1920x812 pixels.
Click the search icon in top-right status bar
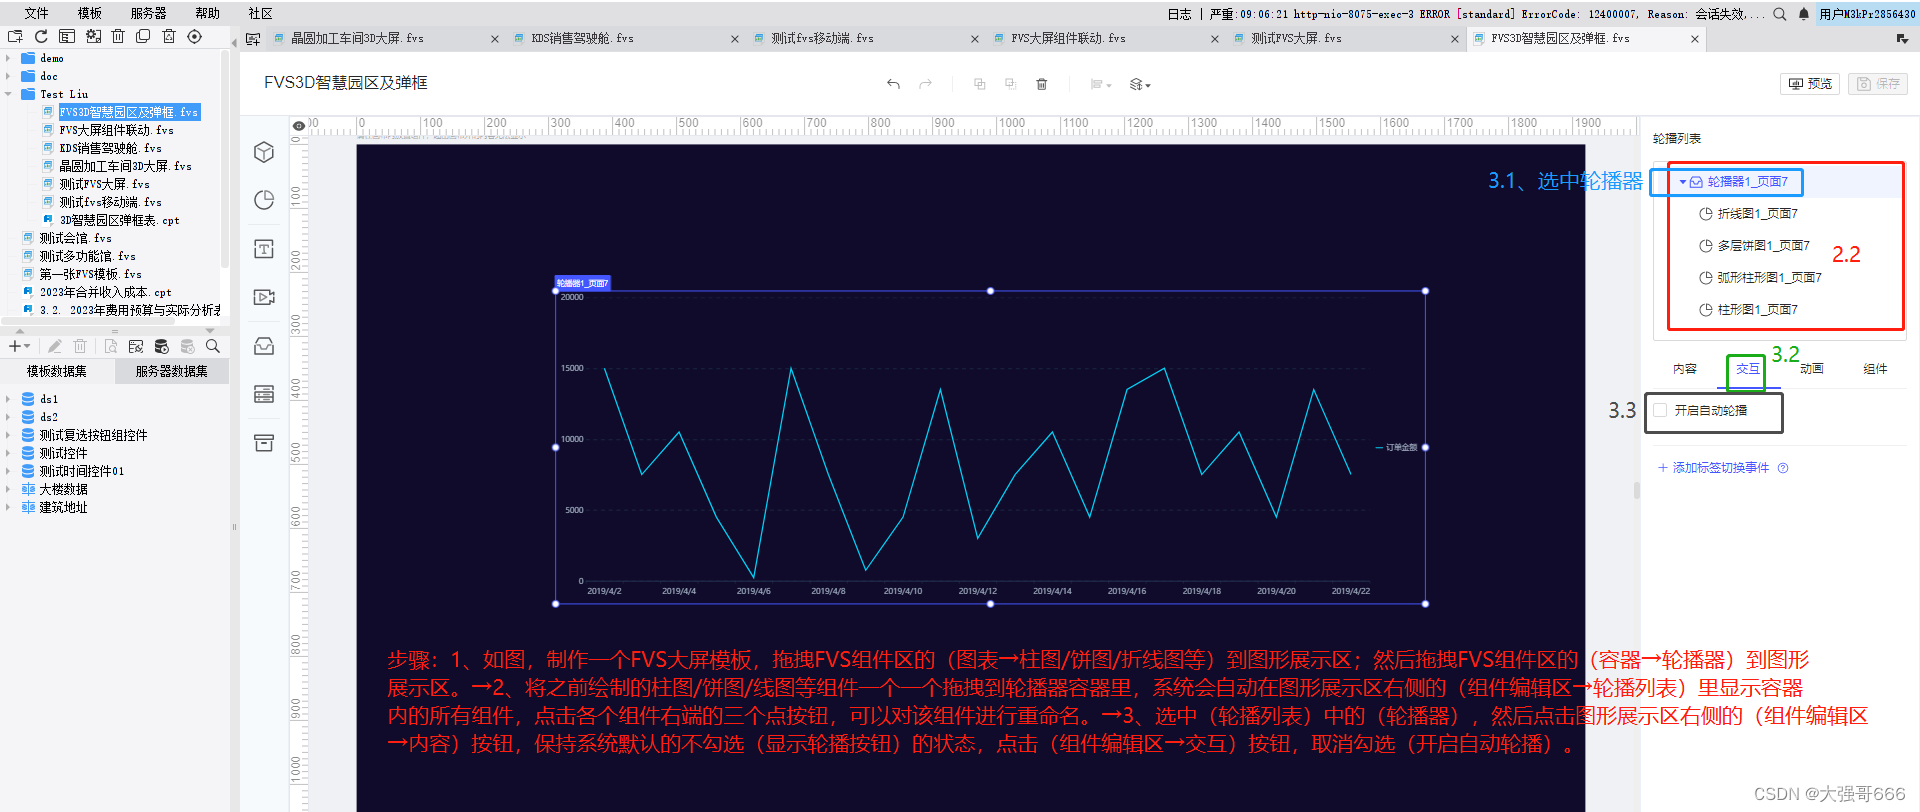(x=1779, y=14)
